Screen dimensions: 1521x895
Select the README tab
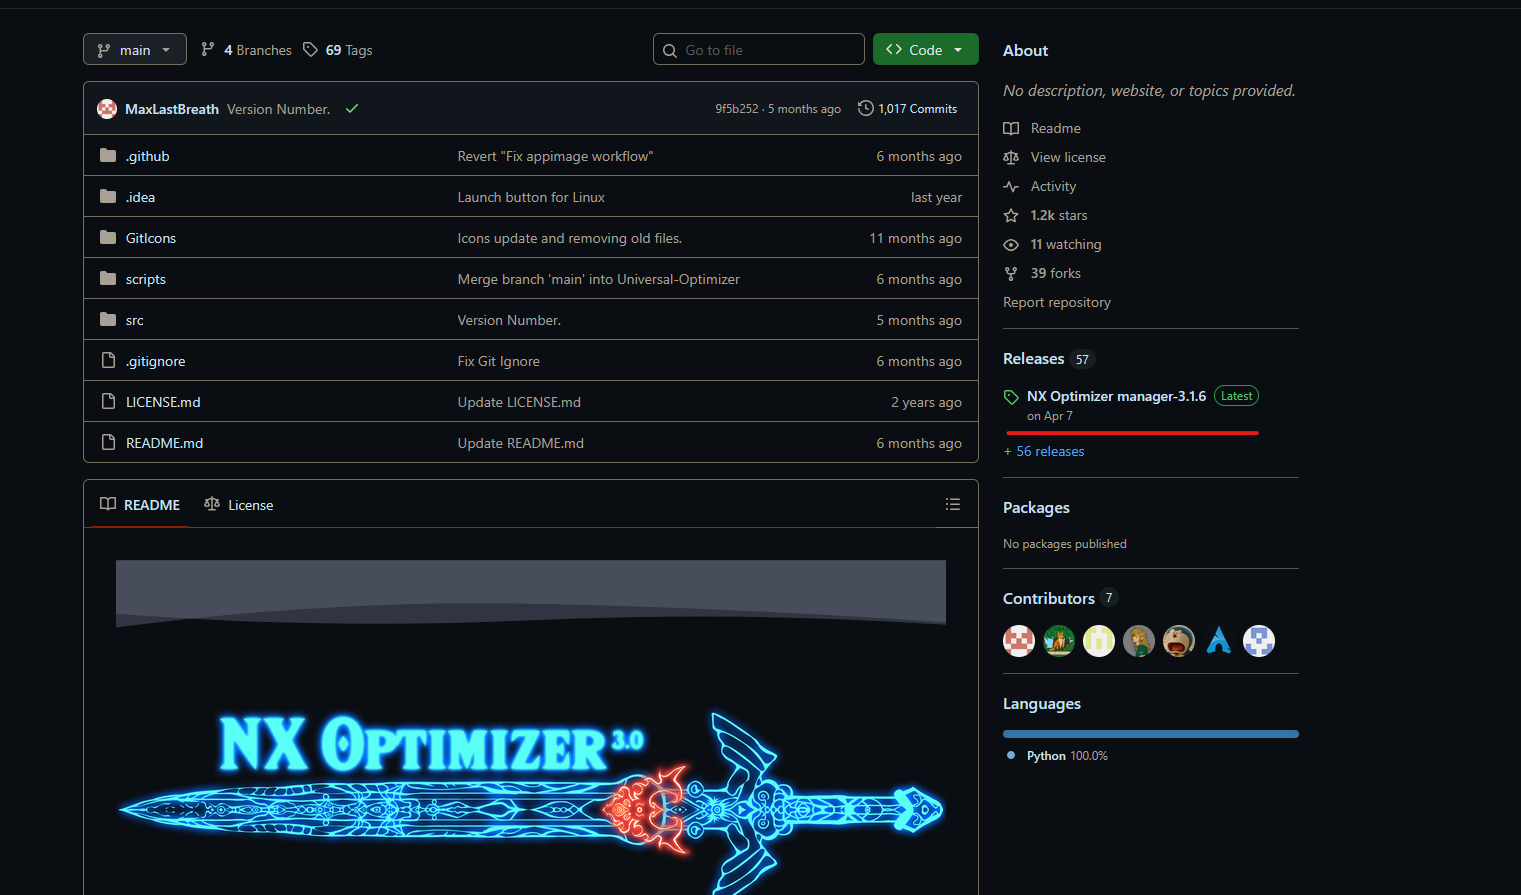coord(140,505)
